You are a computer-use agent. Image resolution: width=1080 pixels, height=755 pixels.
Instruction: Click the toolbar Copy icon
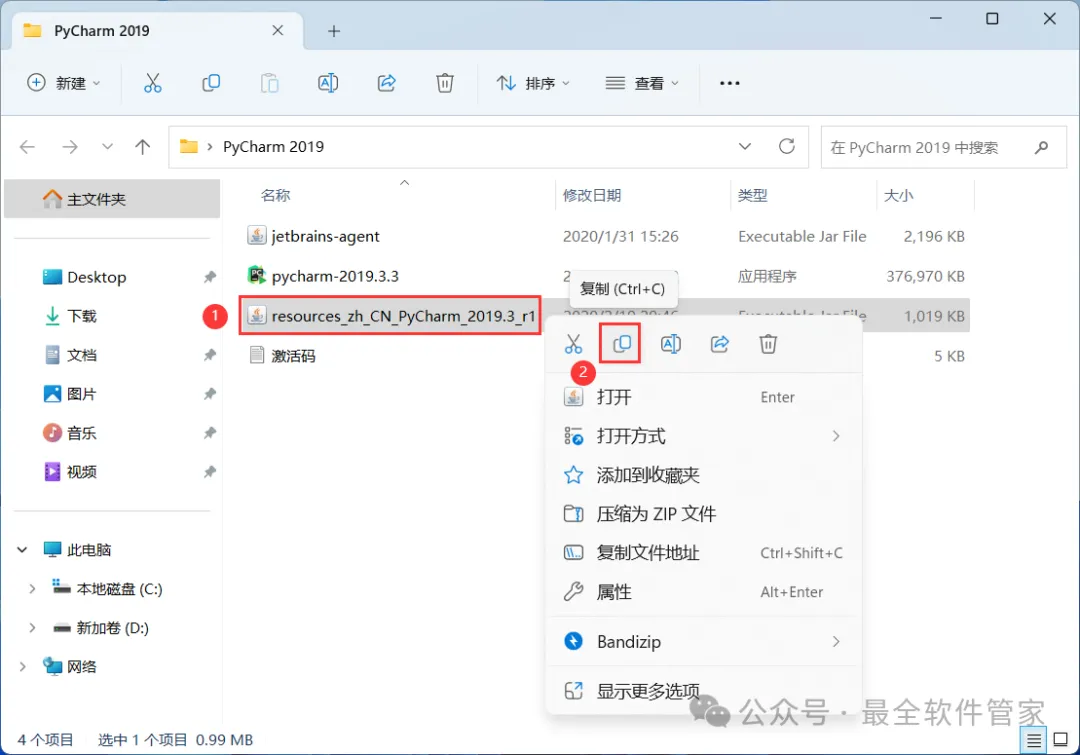coord(211,83)
